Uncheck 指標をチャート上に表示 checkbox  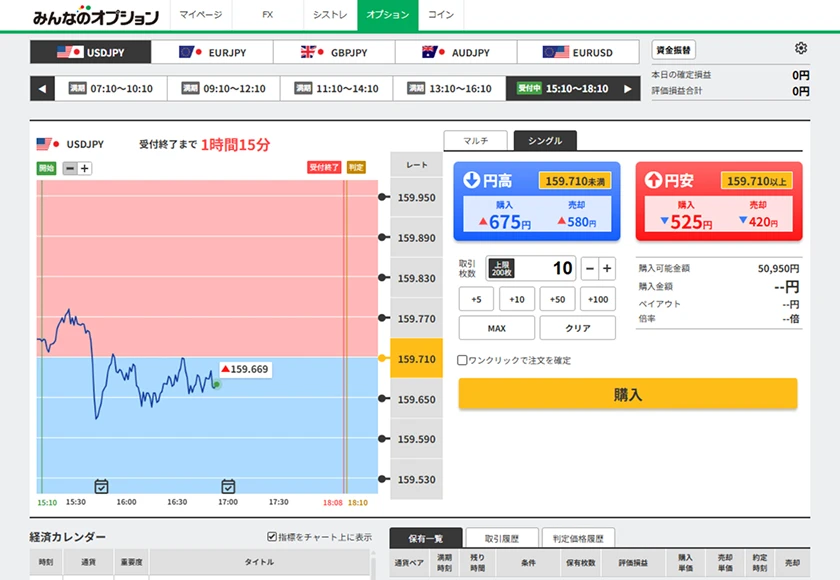tap(272, 536)
